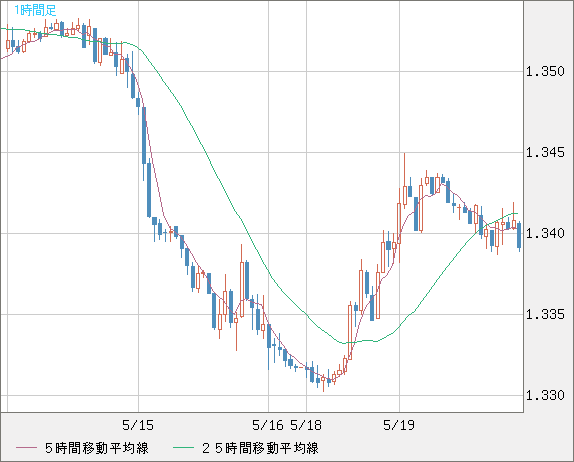Click the 5時間移動平均線 legend text
Image resolution: width=574 pixels, height=462 pixels.
97,448
